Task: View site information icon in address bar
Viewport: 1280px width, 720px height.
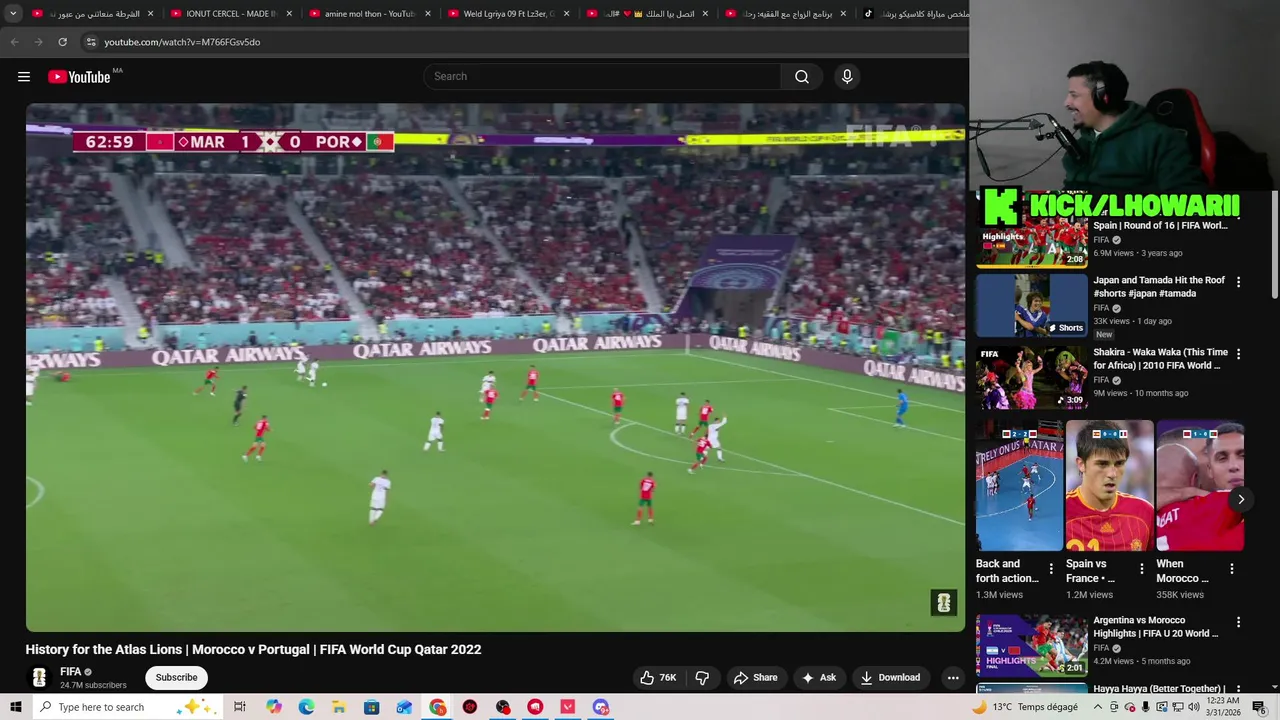Action: coord(91,42)
